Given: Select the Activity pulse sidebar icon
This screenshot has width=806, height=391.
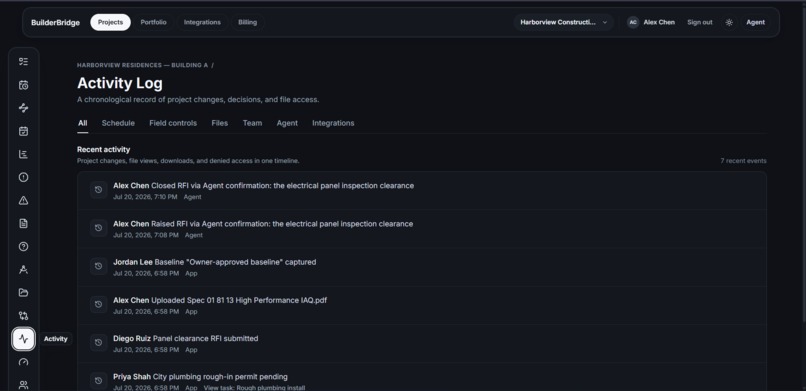Looking at the screenshot, I should click(23, 339).
